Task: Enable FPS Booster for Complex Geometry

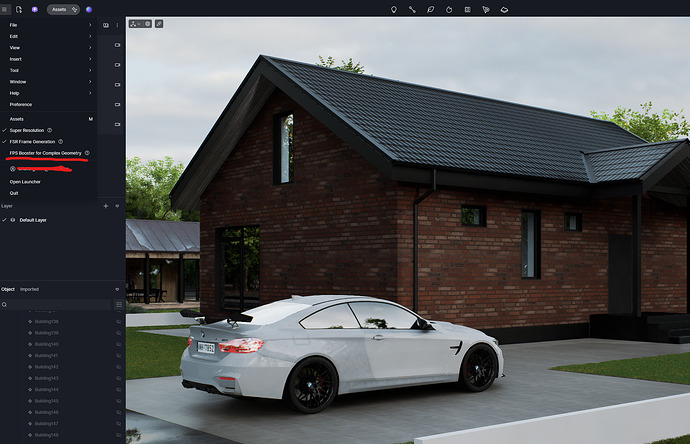Action: click(45, 153)
